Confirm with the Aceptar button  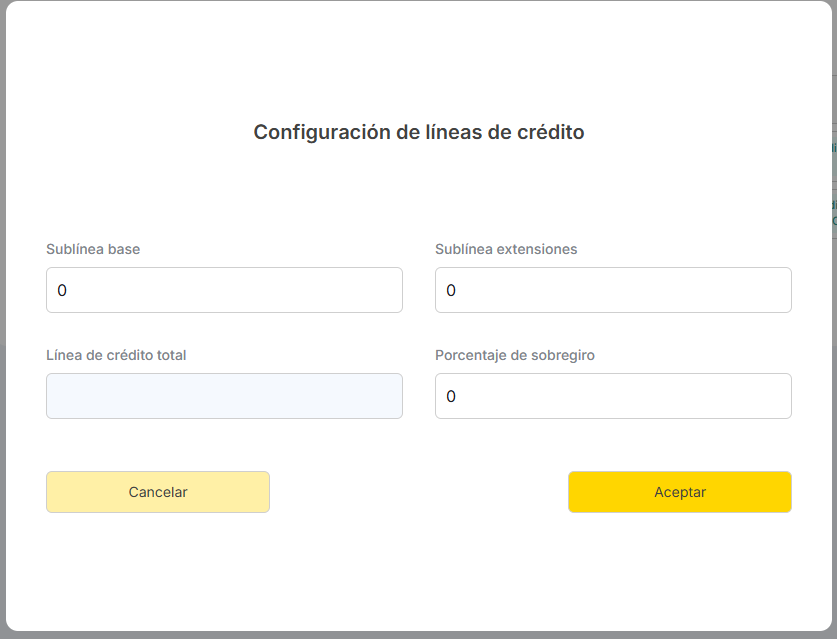pyautogui.click(x=680, y=492)
